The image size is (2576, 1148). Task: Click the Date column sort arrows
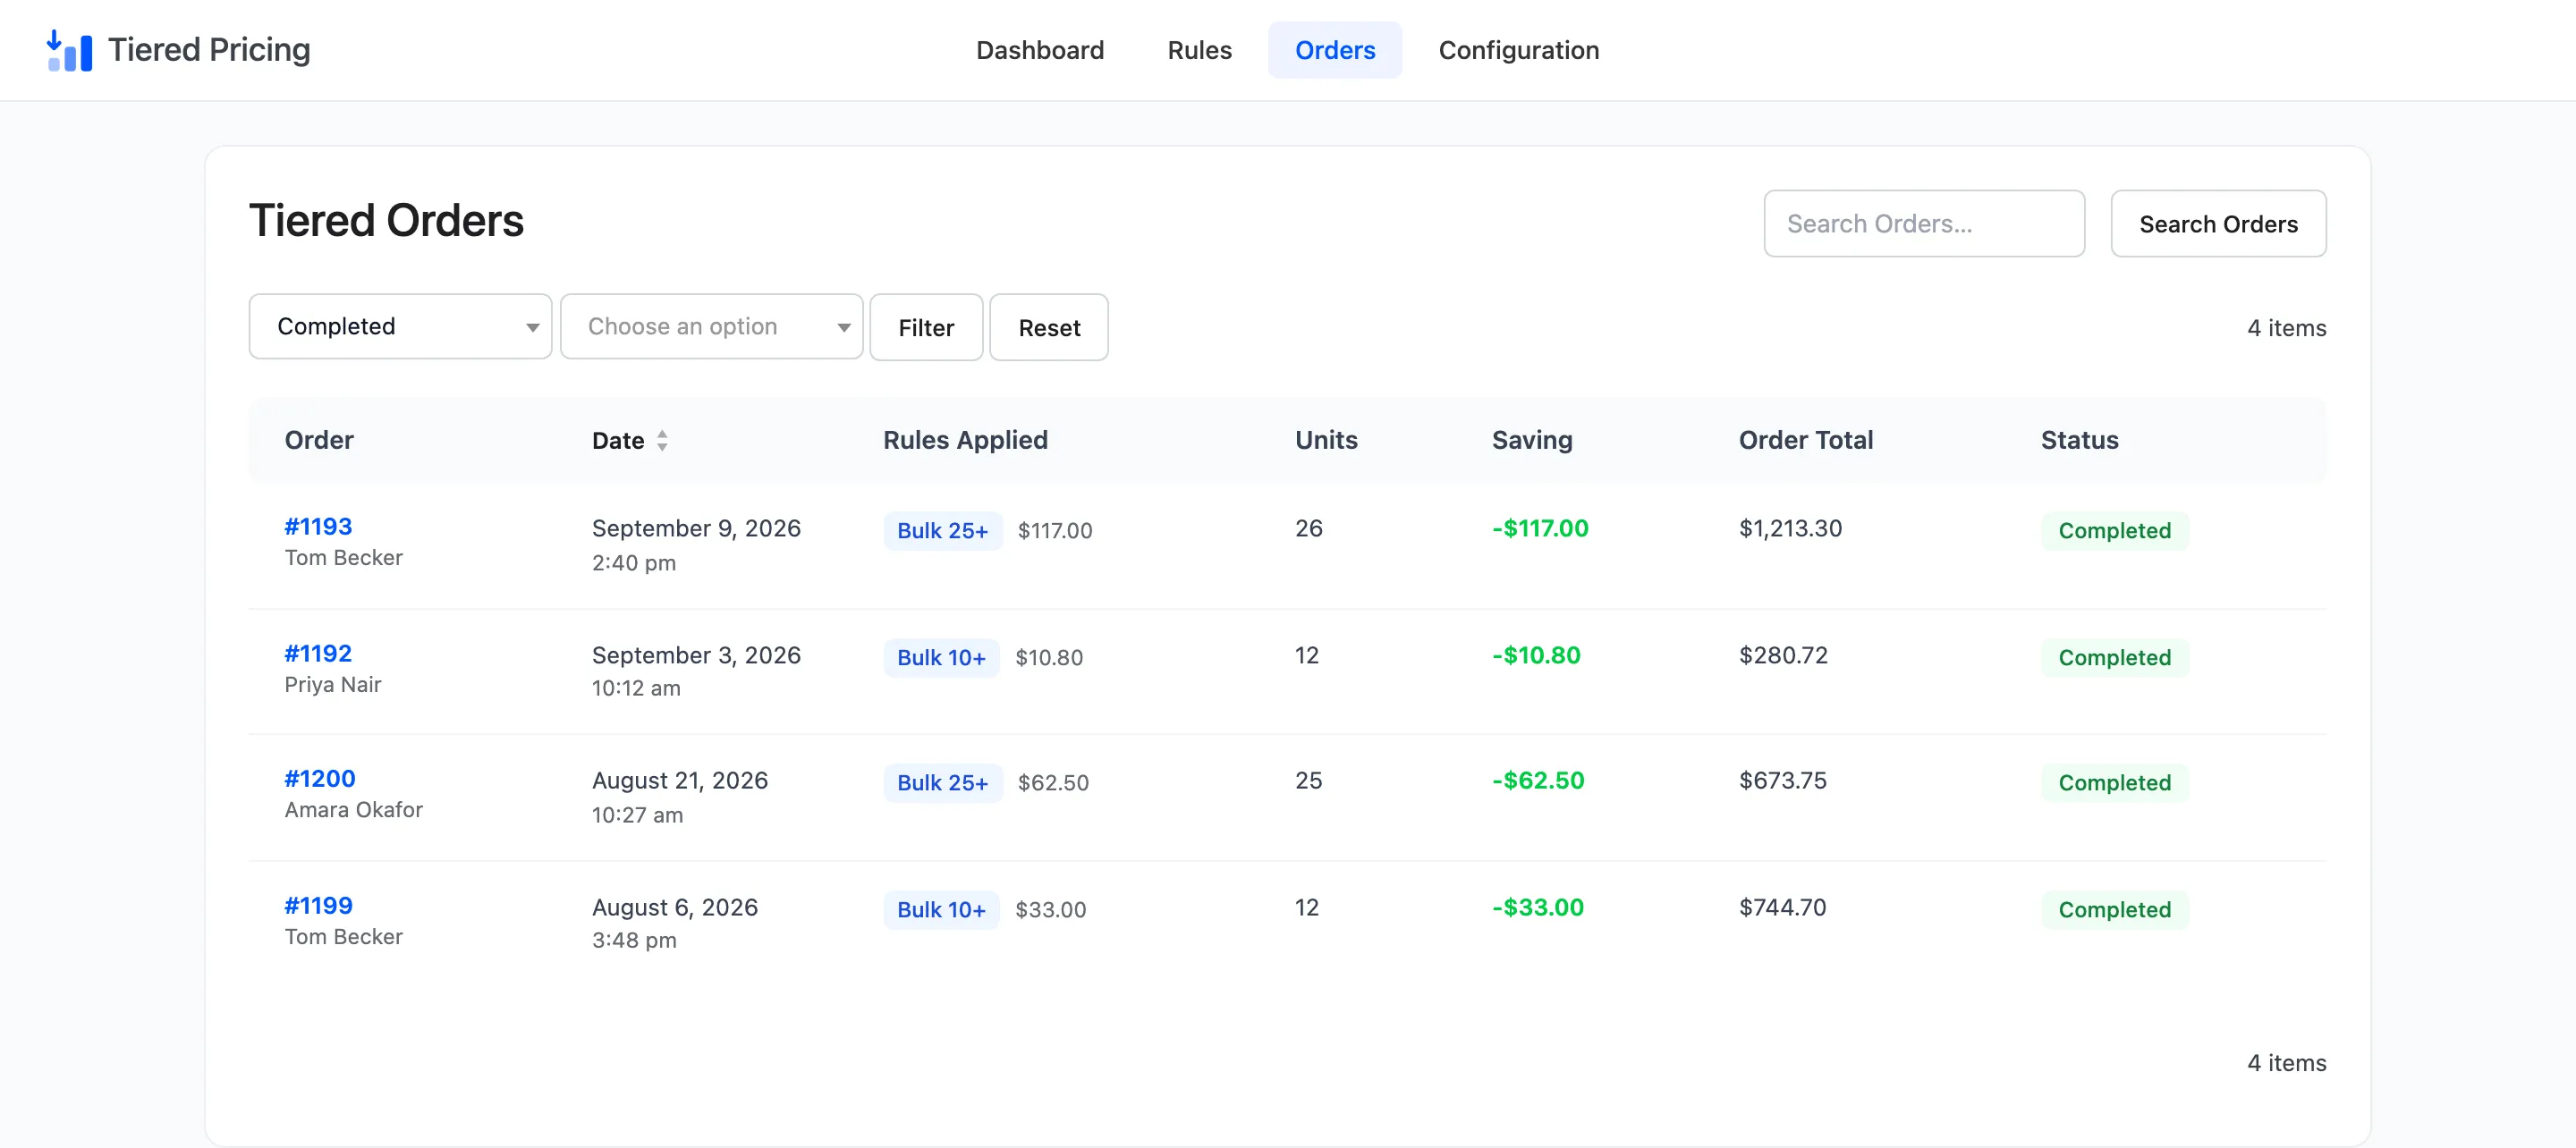662,441
